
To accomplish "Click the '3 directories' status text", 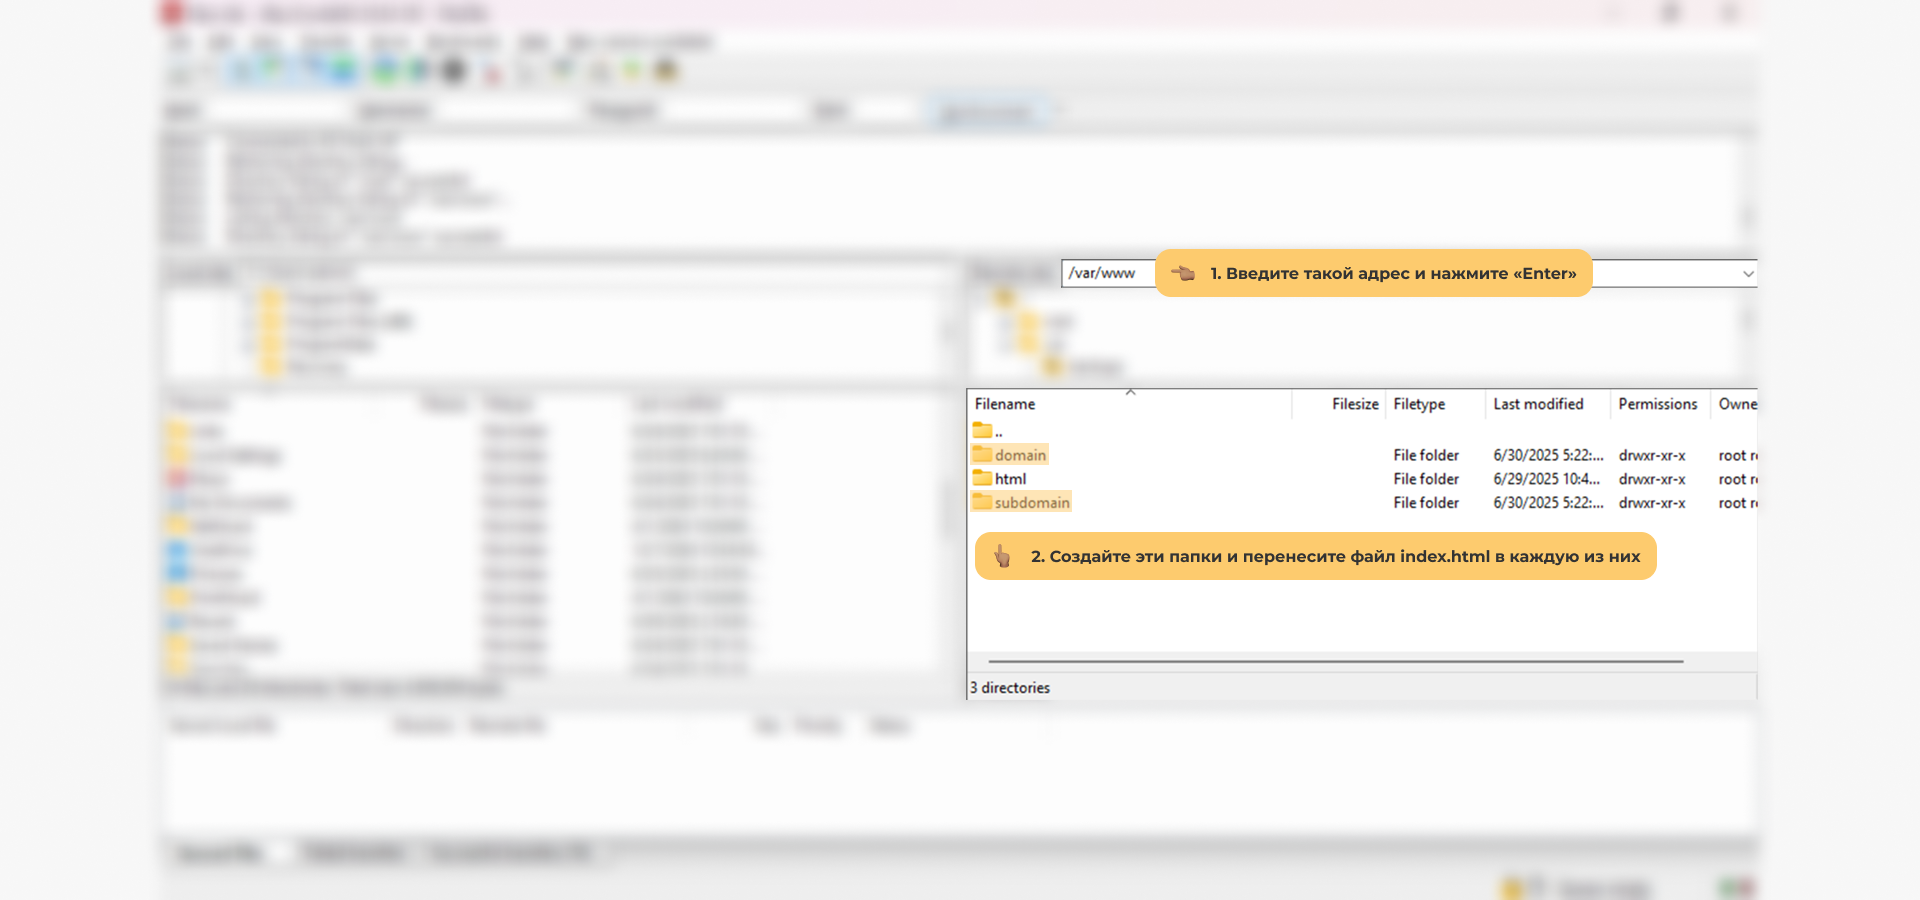I will click(x=1010, y=688).
